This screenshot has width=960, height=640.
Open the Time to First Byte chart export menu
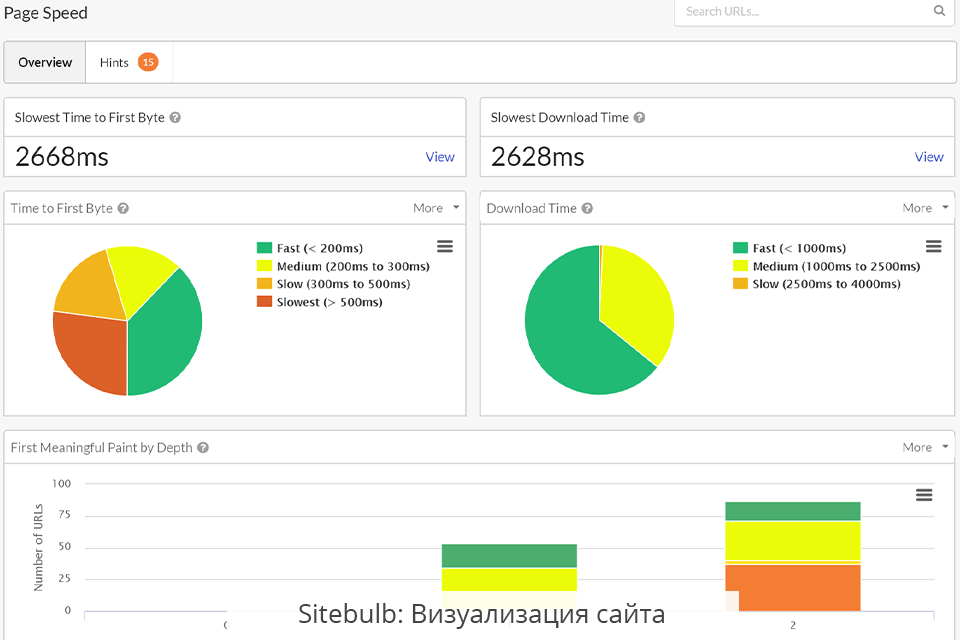445,246
